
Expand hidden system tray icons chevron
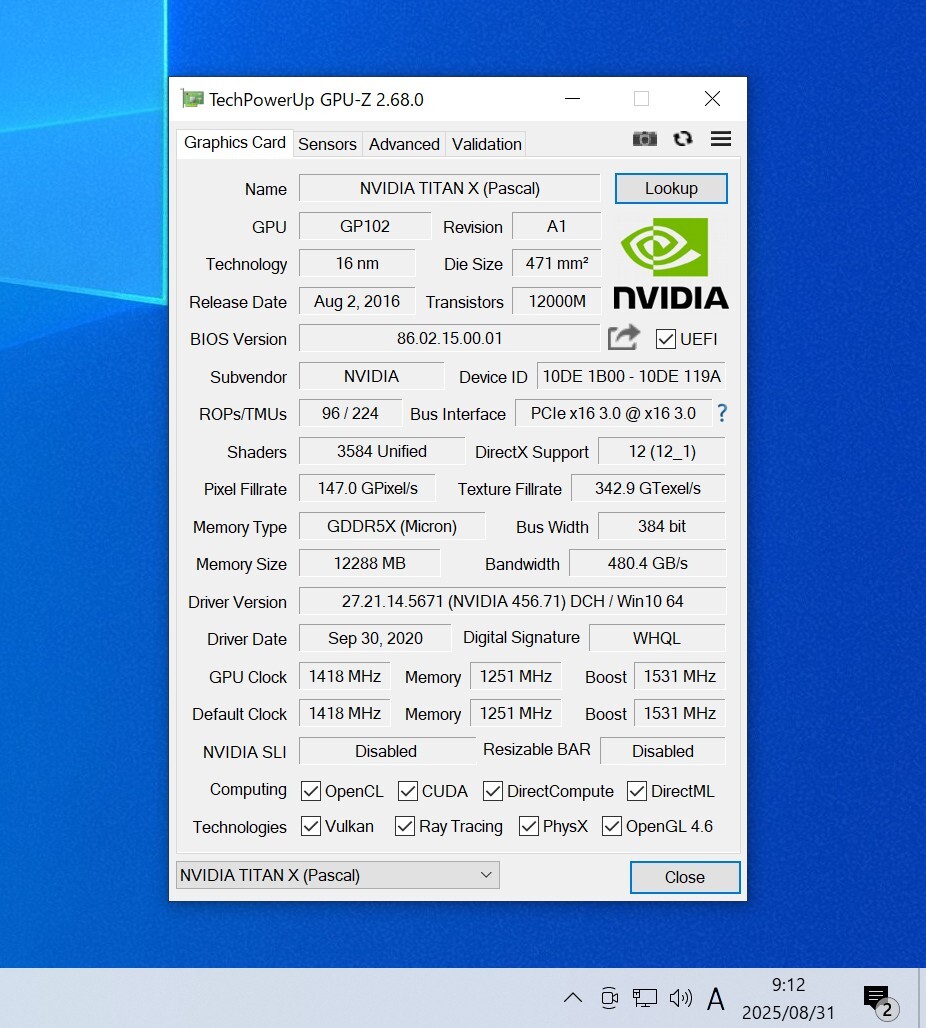point(573,997)
